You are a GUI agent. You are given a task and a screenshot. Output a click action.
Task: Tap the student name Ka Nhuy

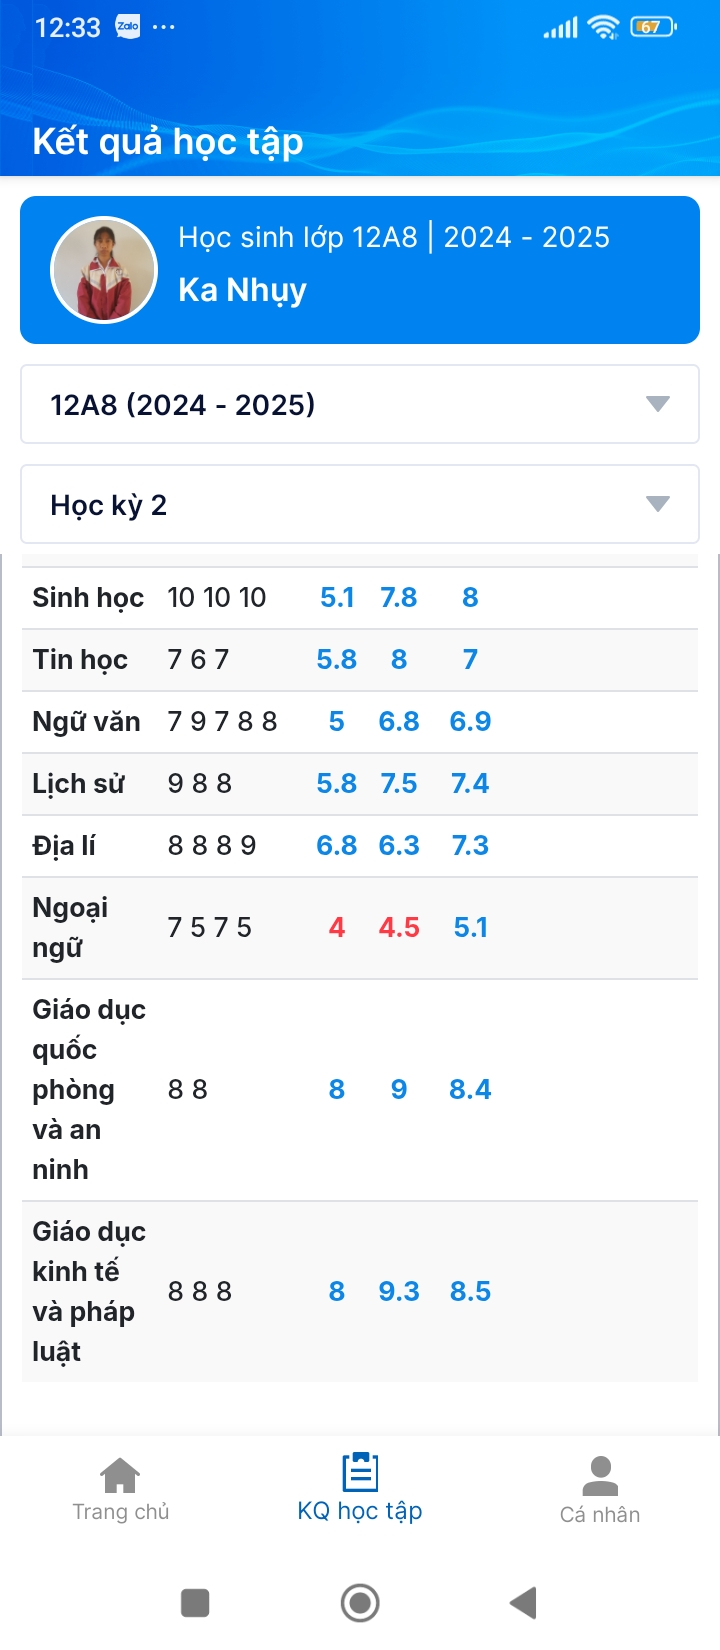click(242, 291)
